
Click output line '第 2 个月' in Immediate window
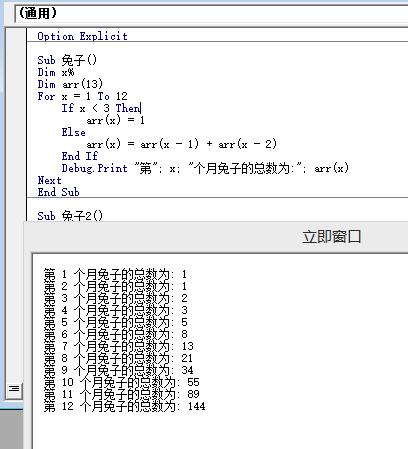[x=115, y=286]
